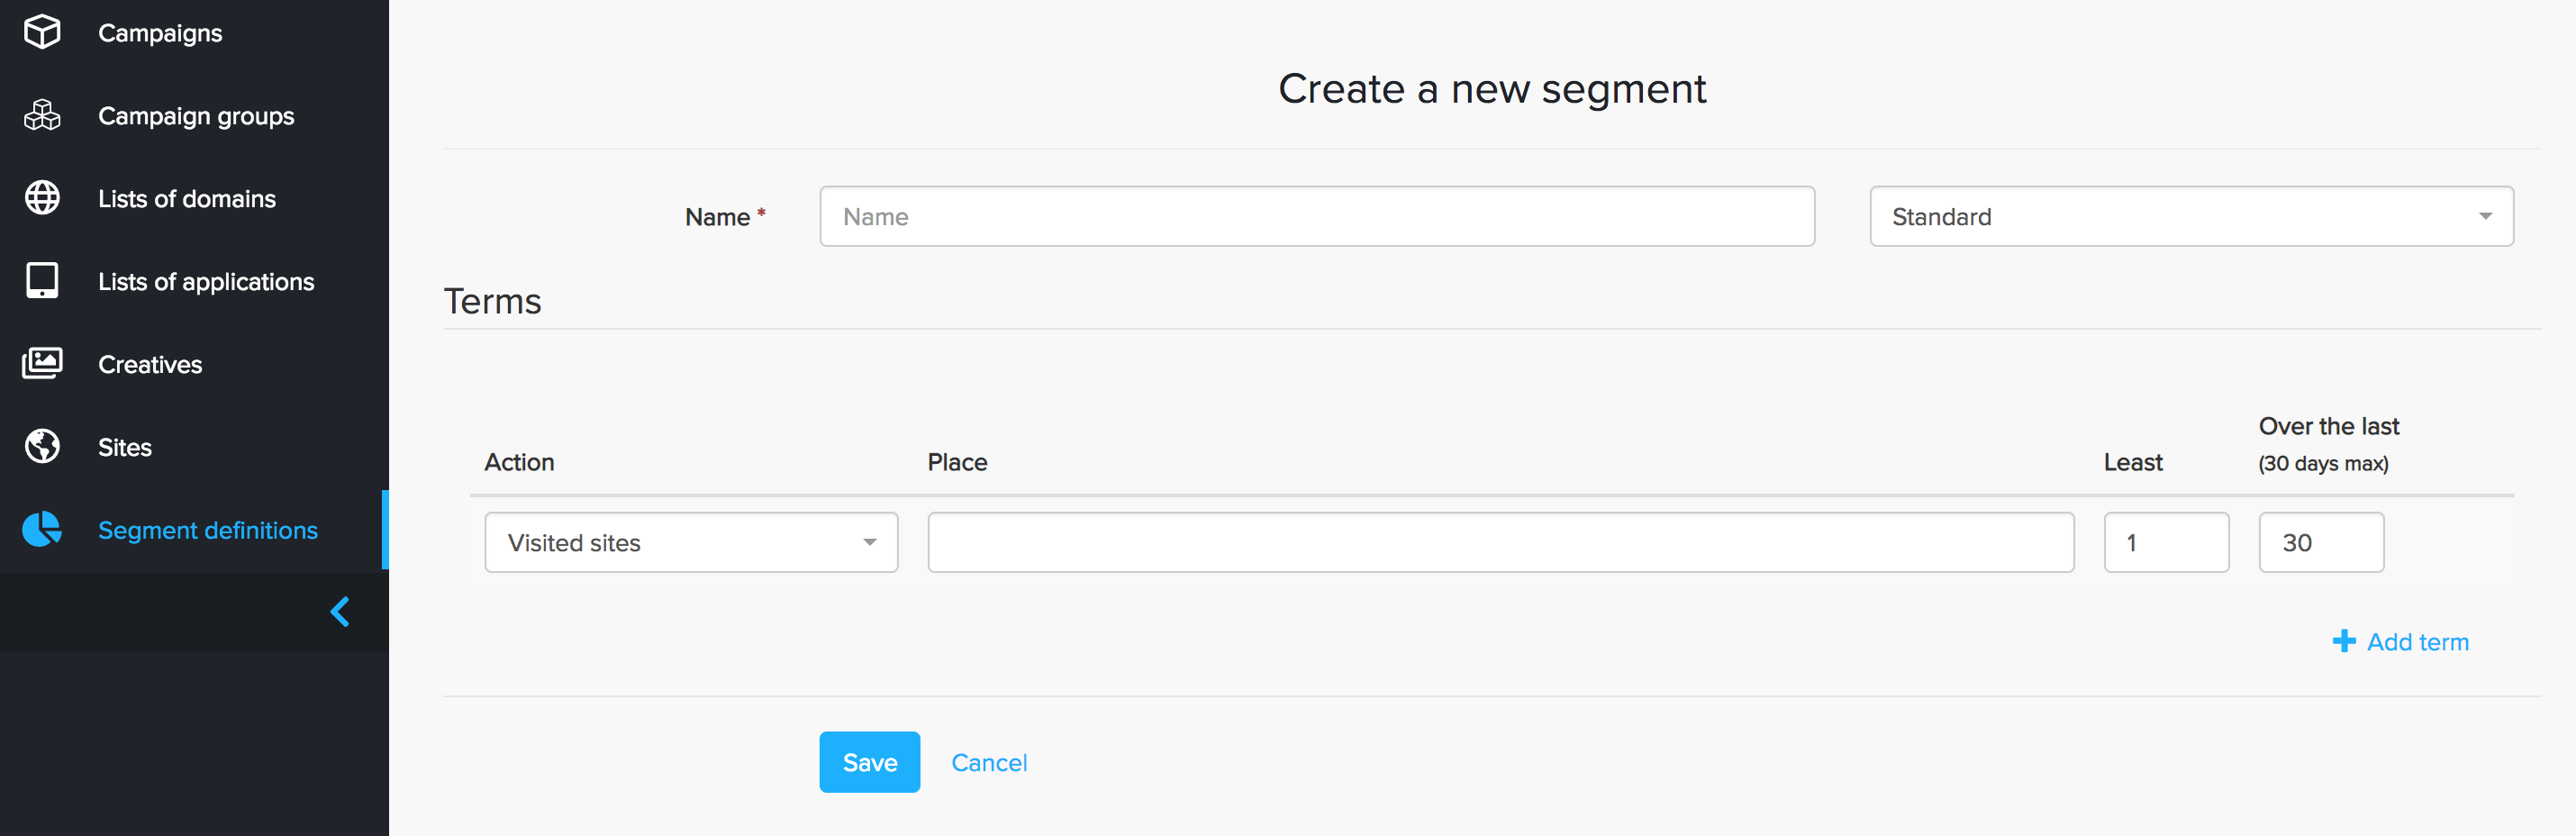Focus the segment Name input field

click(x=1316, y=217)
